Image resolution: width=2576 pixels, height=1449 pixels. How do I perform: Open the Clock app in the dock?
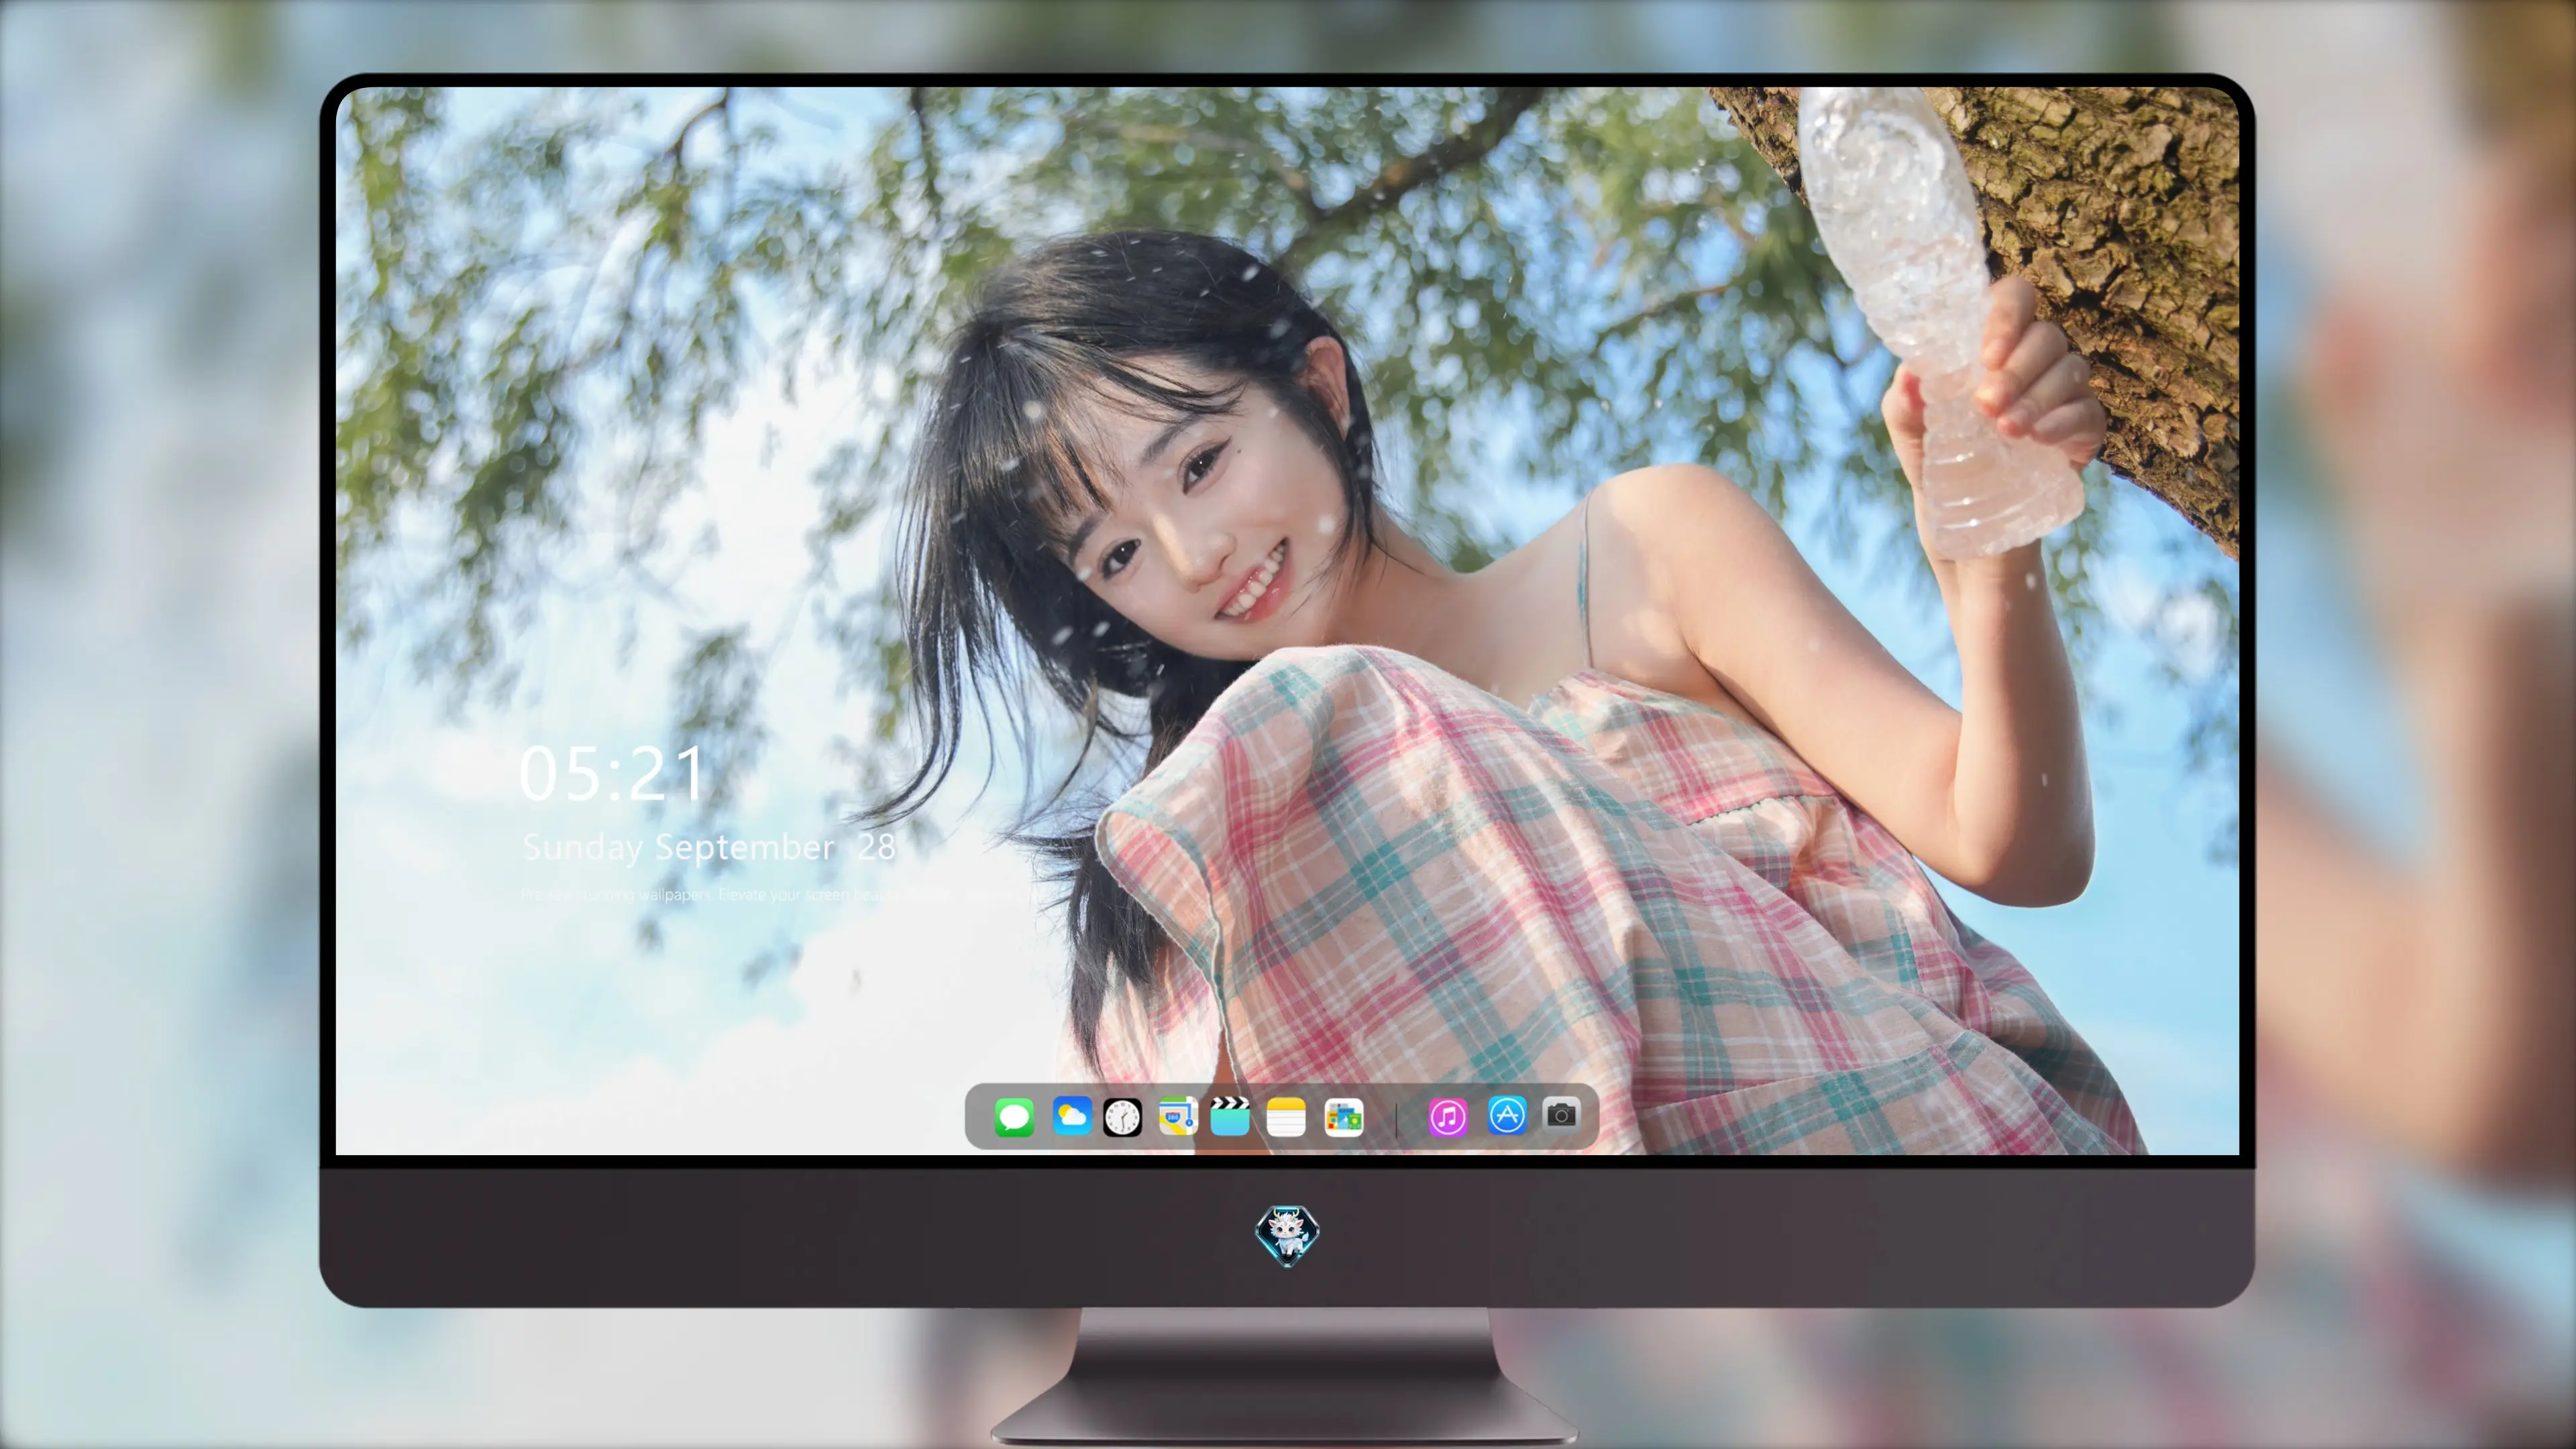(x=1122, y=1117)
